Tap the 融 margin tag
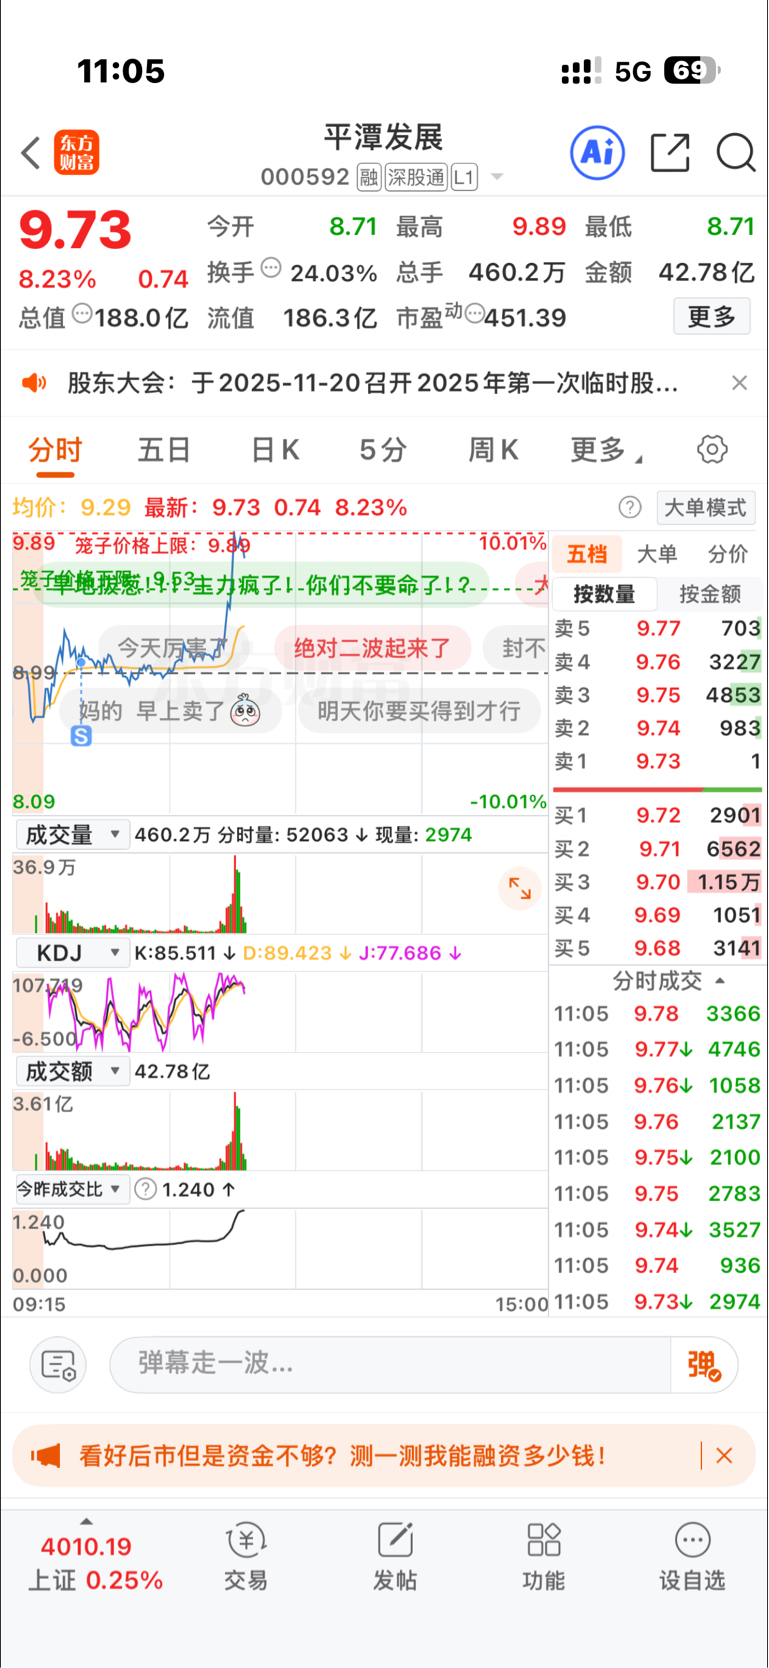Viewport: 769px width, 1668px height. tap(369, 178)
